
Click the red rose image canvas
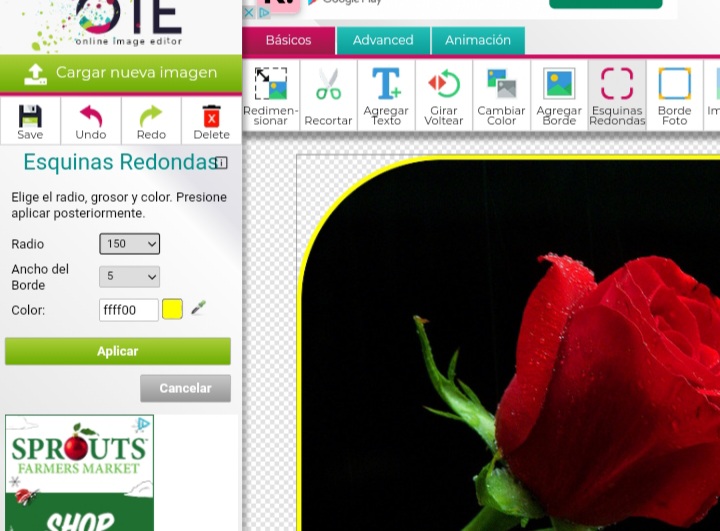[510, 345]
